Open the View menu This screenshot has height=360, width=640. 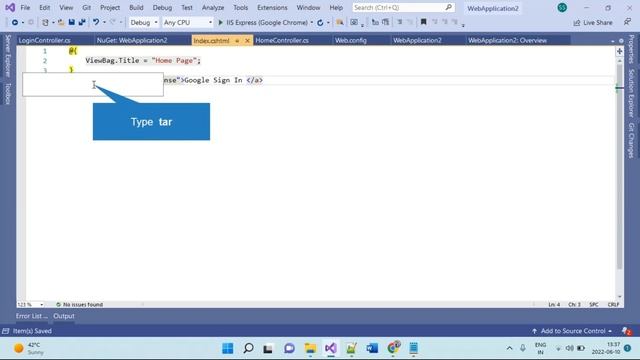click(x=66, y=7)
